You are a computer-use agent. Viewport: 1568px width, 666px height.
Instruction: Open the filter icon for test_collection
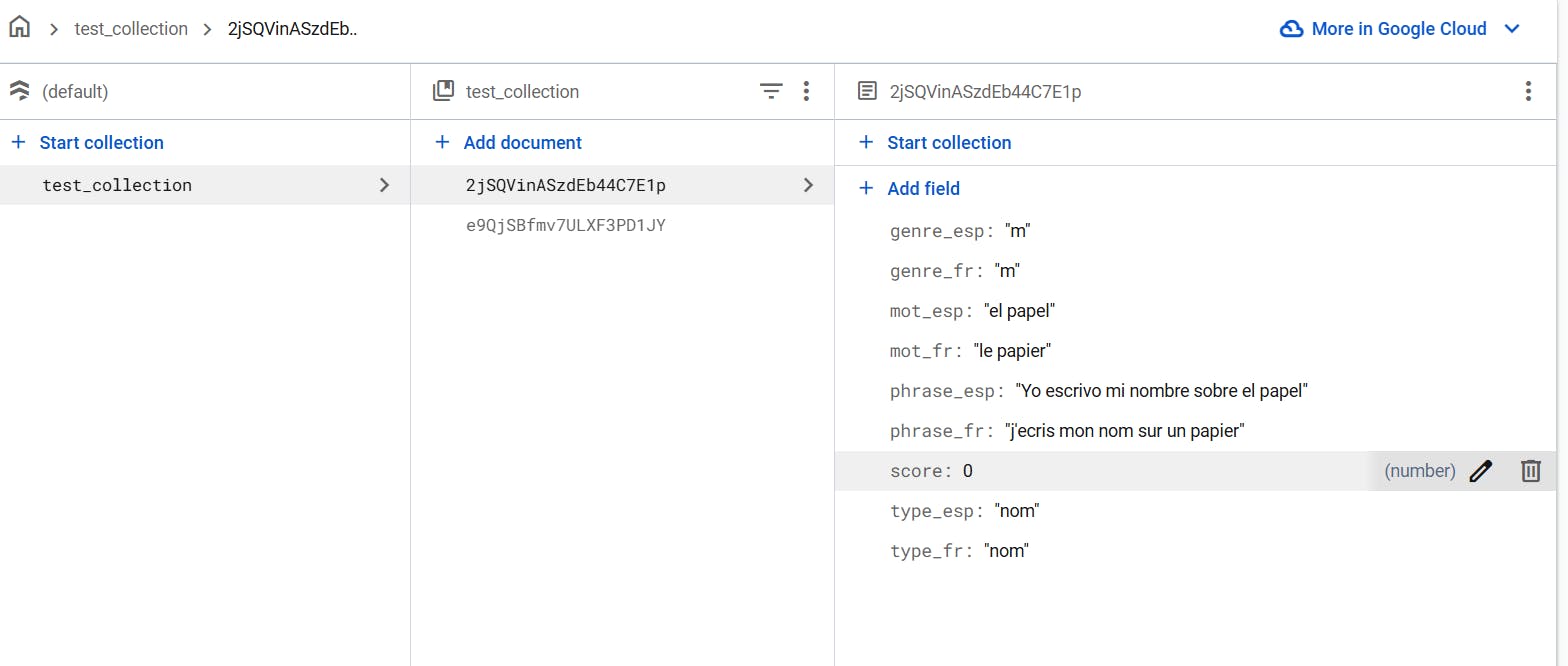(x=771, y=92)
